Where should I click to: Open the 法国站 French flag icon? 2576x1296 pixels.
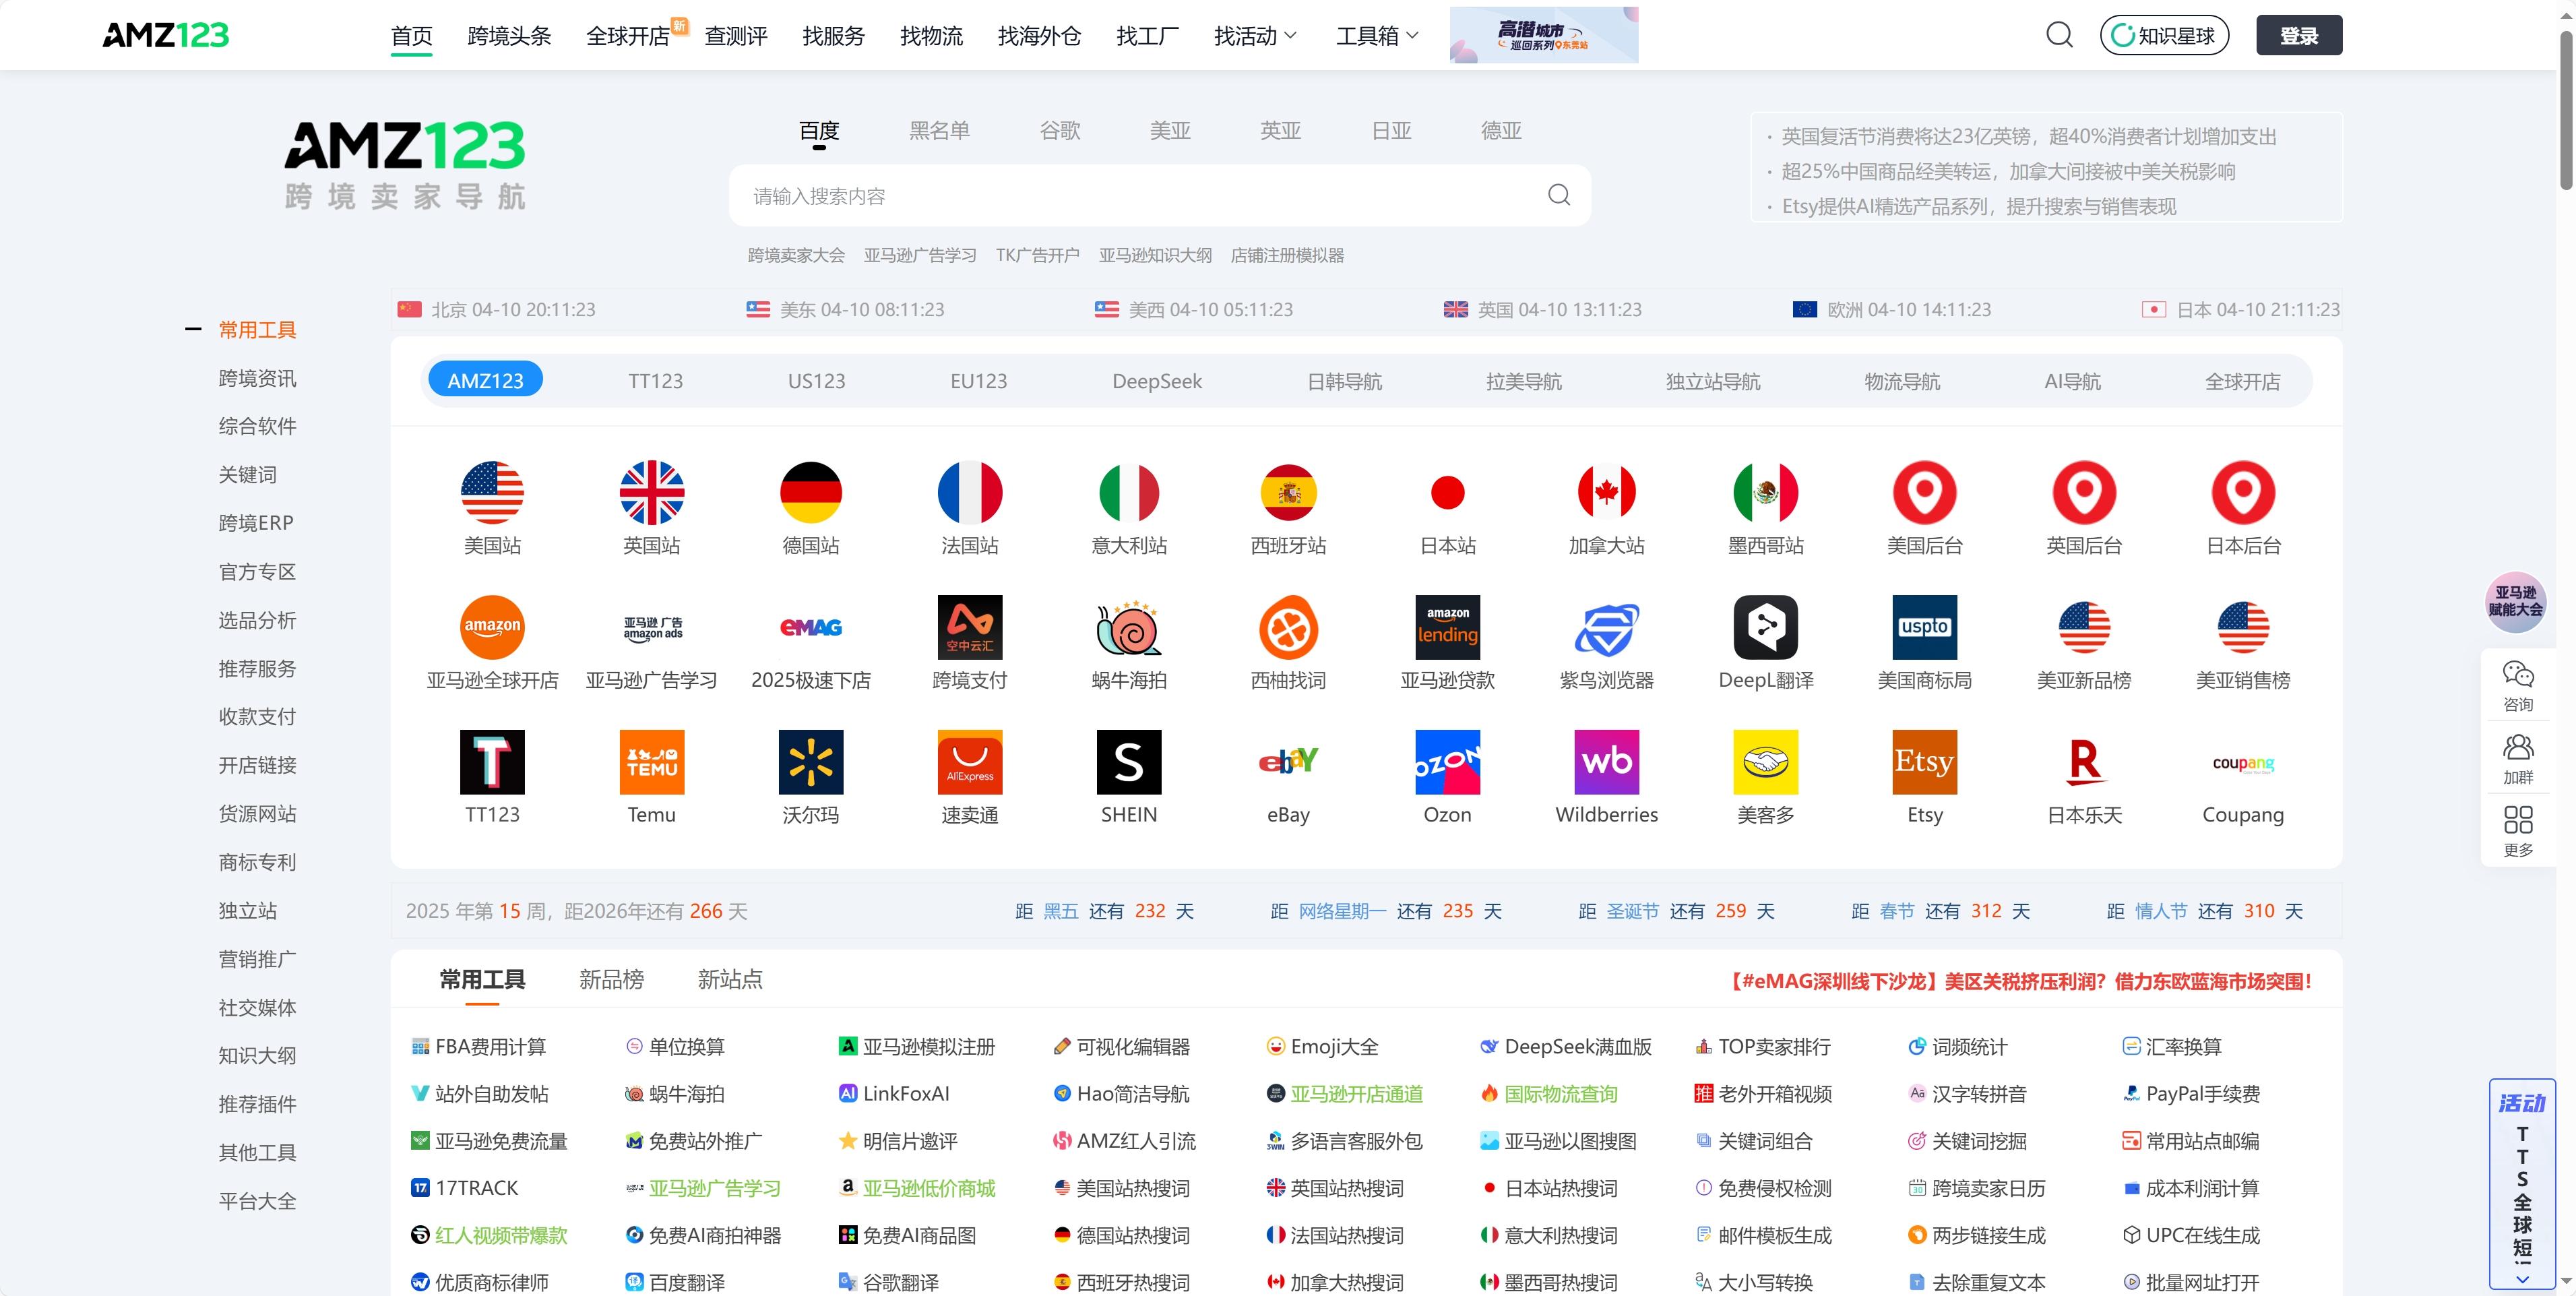pos(970,492)
